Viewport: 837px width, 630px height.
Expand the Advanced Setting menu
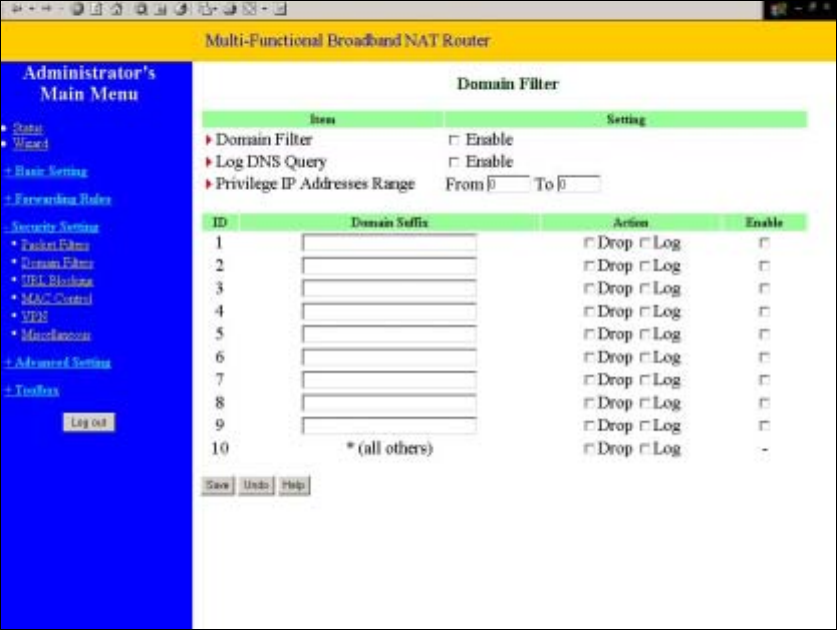pos(58,363)
